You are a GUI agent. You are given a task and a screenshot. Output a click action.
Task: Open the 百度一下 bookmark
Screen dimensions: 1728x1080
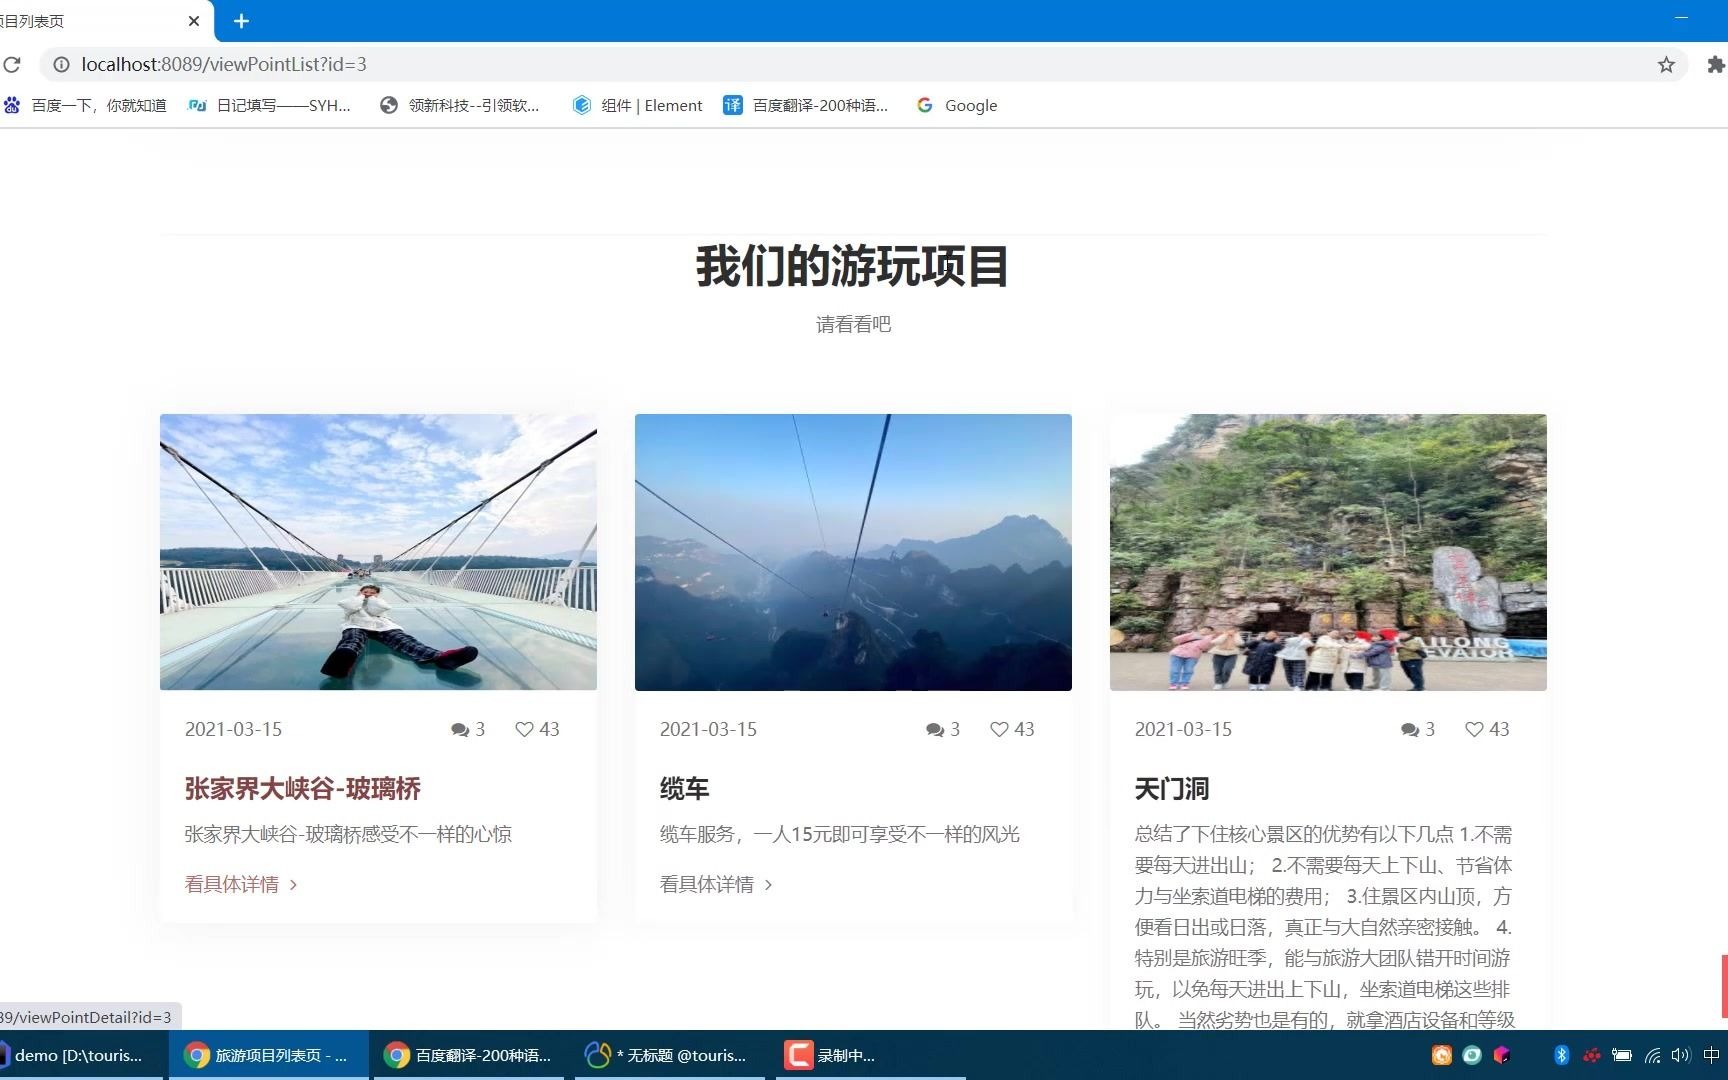coord(86,106)
